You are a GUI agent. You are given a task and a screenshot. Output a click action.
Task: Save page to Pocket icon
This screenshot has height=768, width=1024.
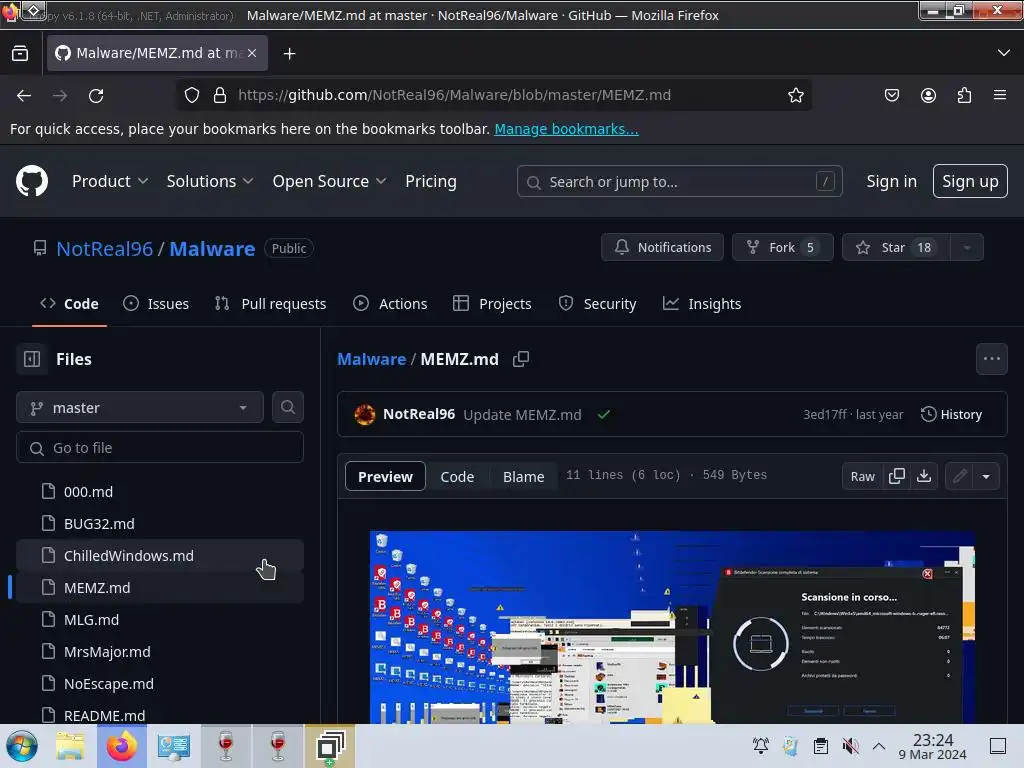point(891,95)
